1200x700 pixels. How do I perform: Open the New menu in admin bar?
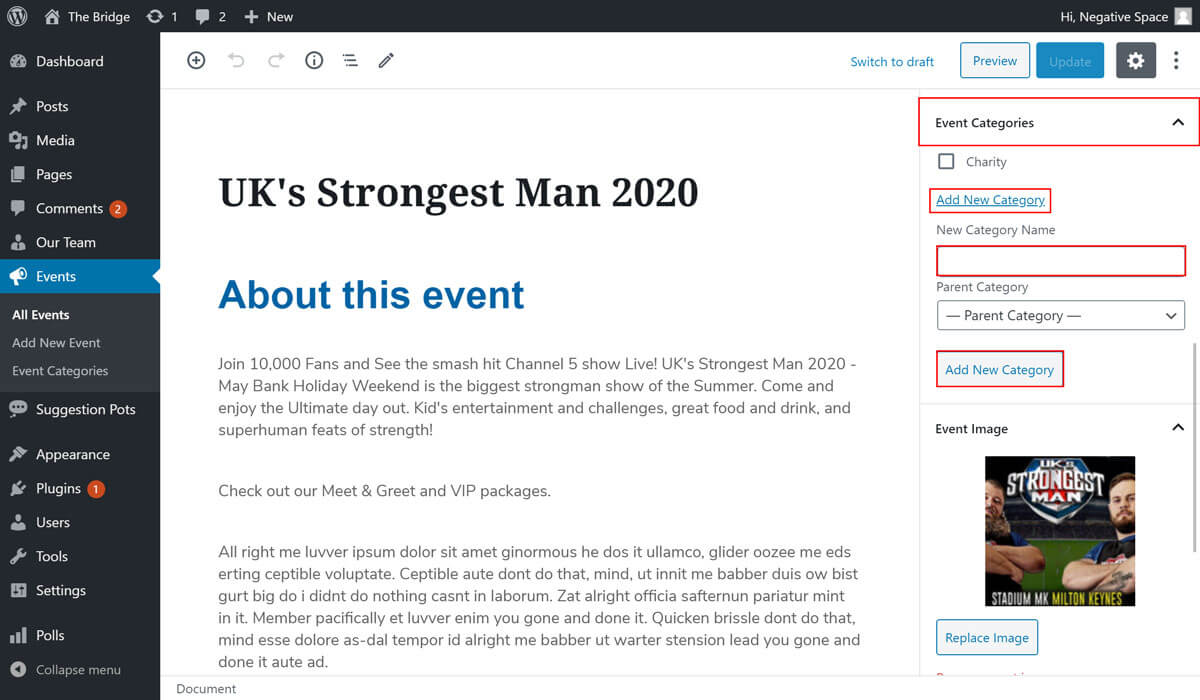(268, 16)
